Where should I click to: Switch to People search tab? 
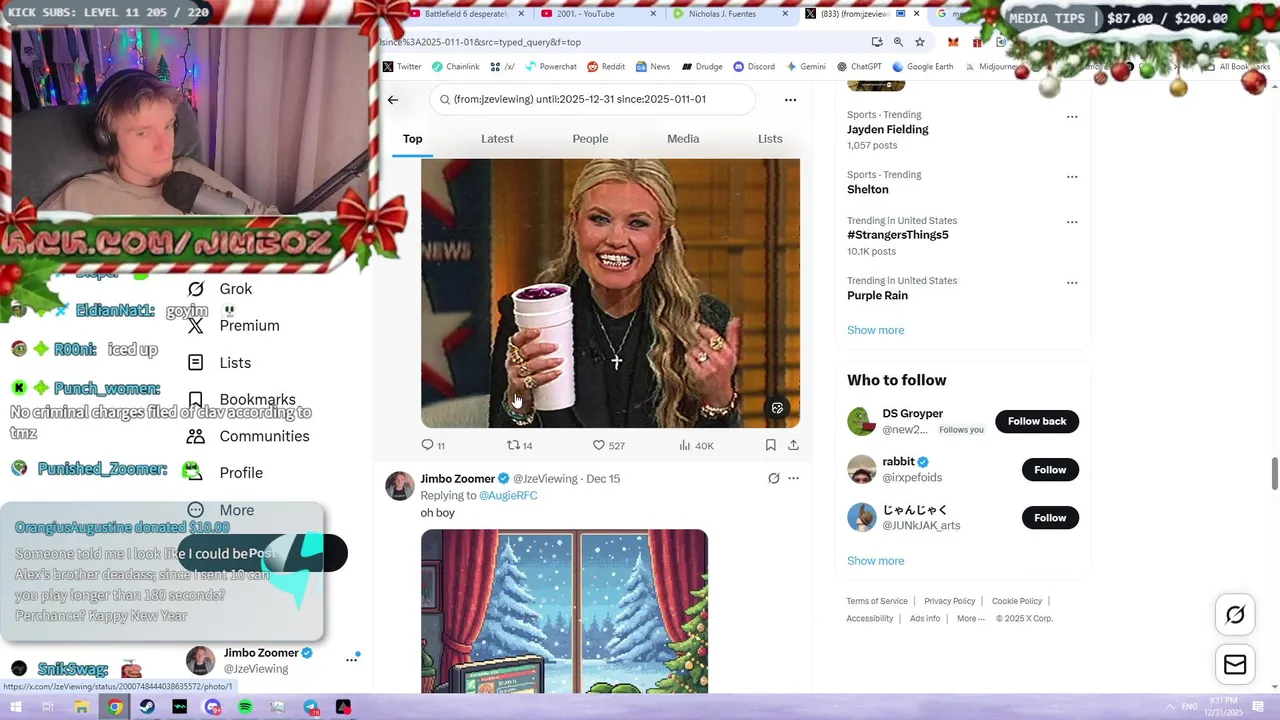590,139
